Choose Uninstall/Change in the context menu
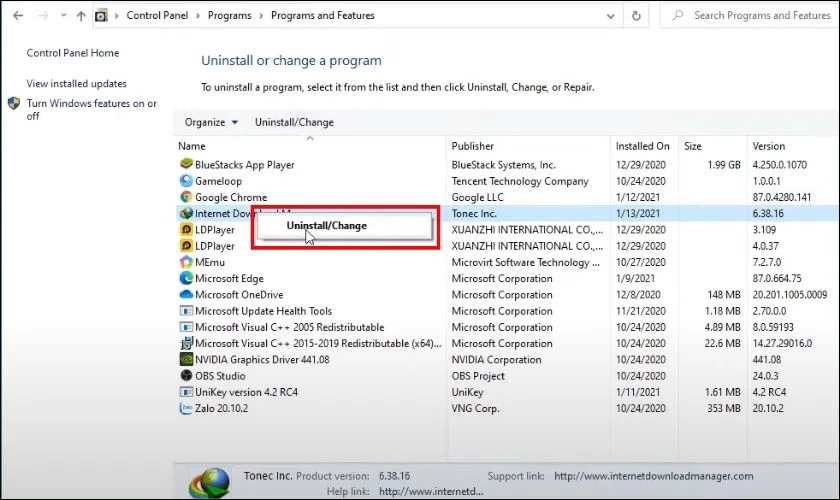 coord(344,226)
